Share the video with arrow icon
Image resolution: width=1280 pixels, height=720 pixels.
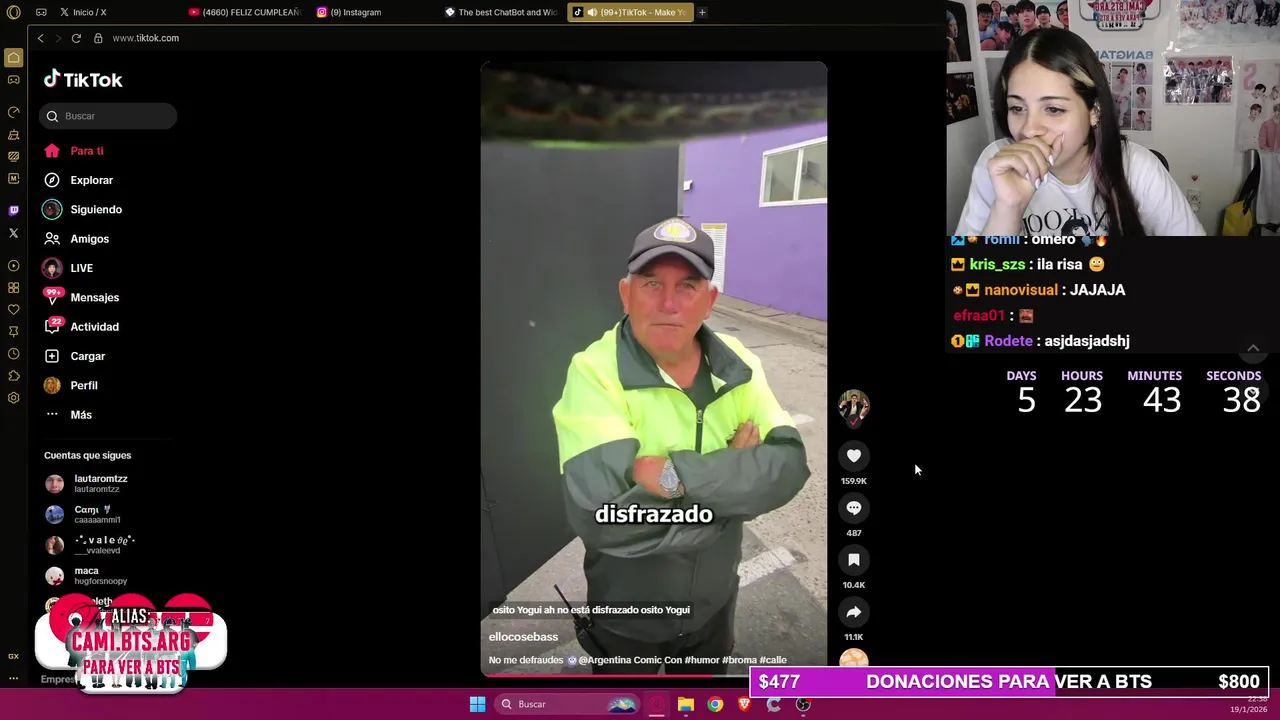(x=854, y=612)
